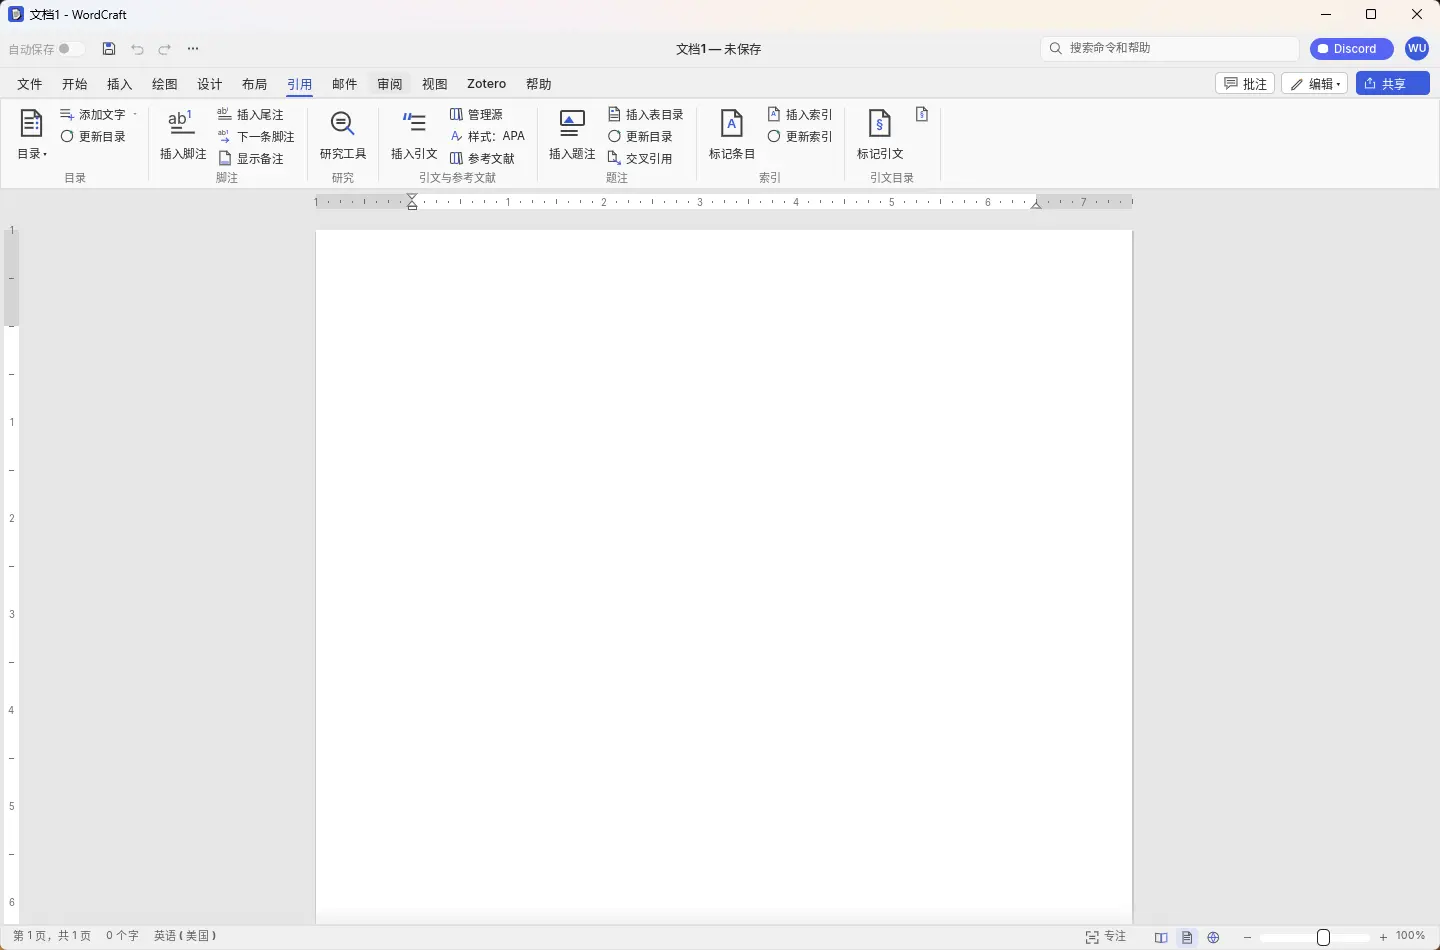The width and height of the screenshot is (1440, 950).
Task: Open the quick access more options ellipsis
Action: (193, 49)
